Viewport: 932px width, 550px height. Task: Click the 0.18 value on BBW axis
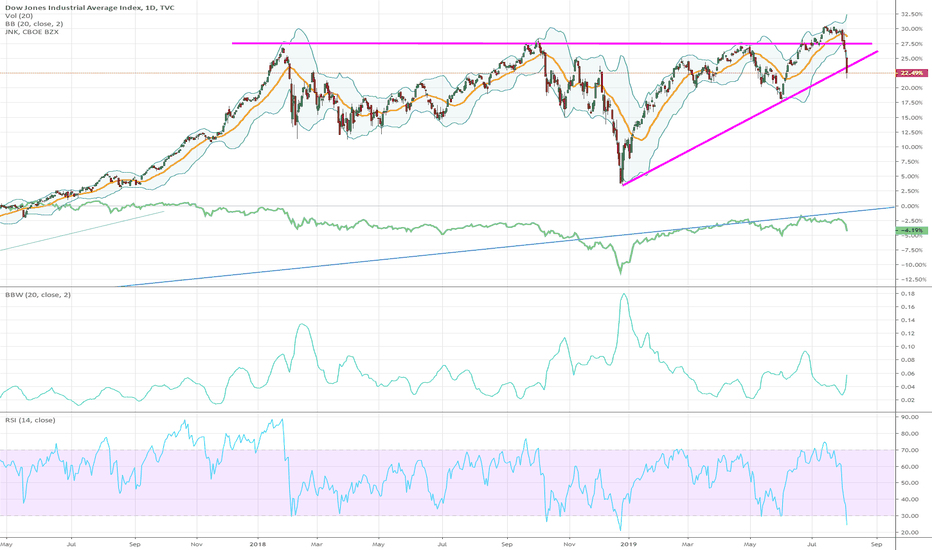907,294
